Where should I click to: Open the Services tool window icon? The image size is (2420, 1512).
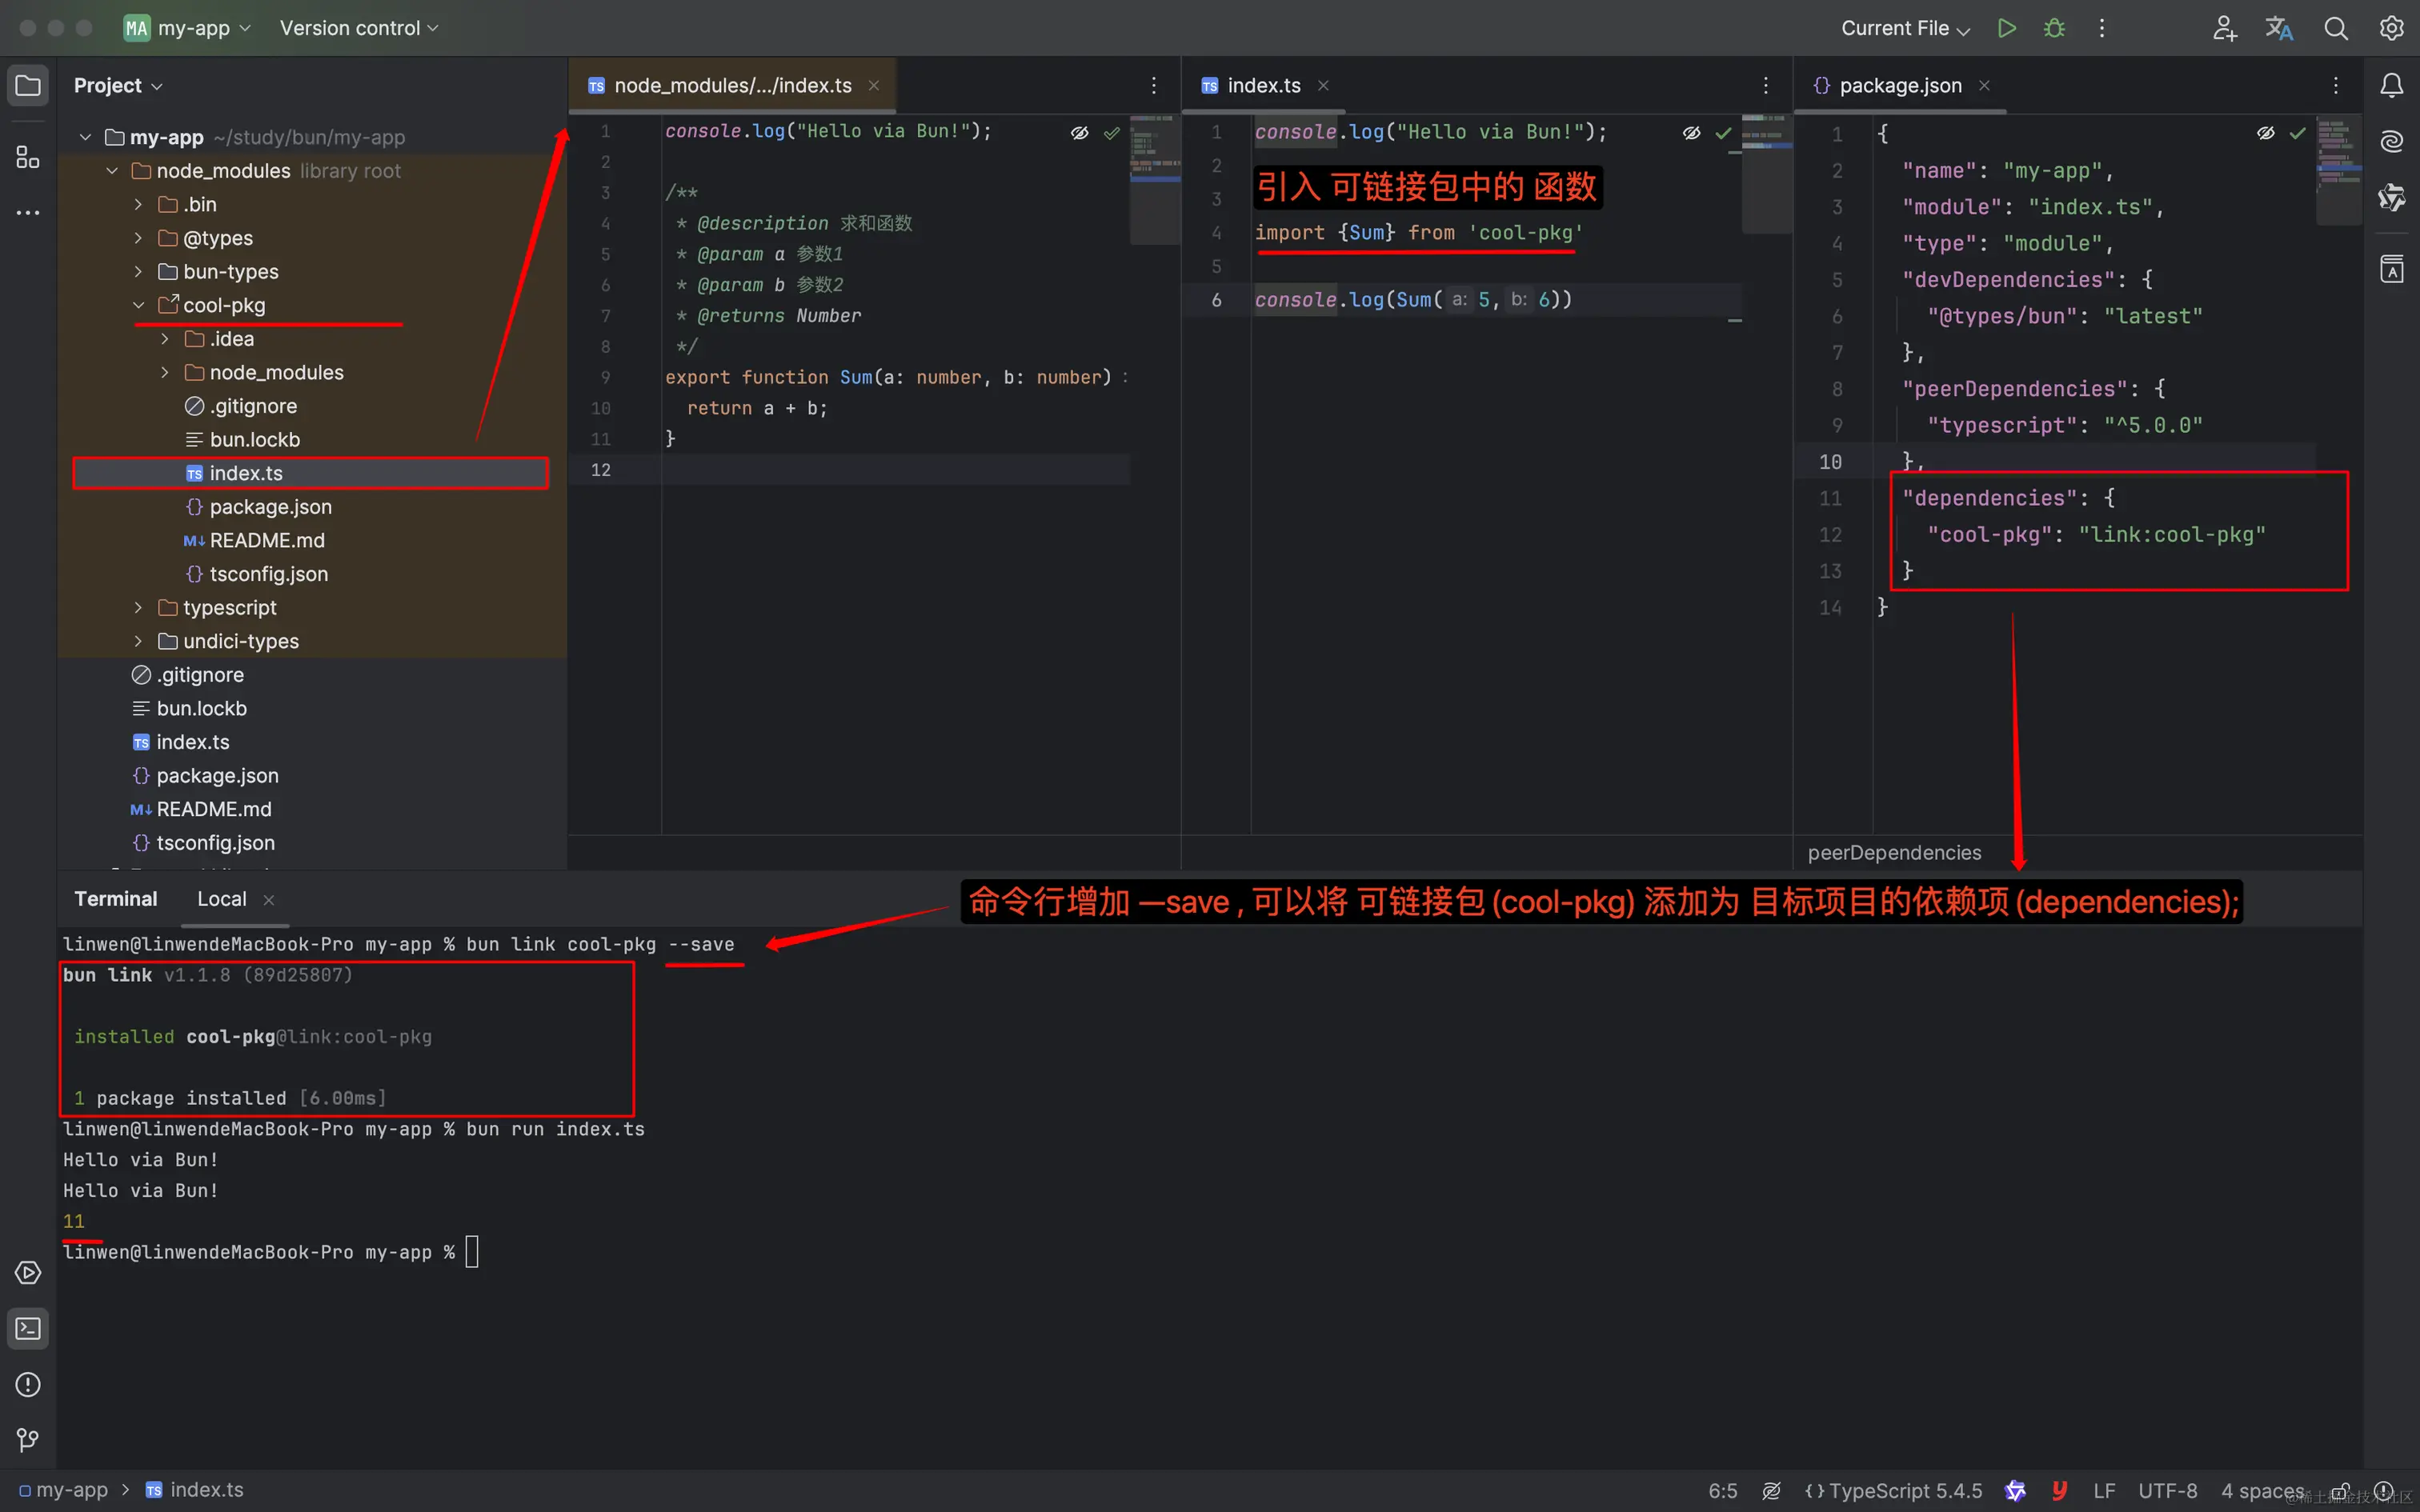(28, 1272)
